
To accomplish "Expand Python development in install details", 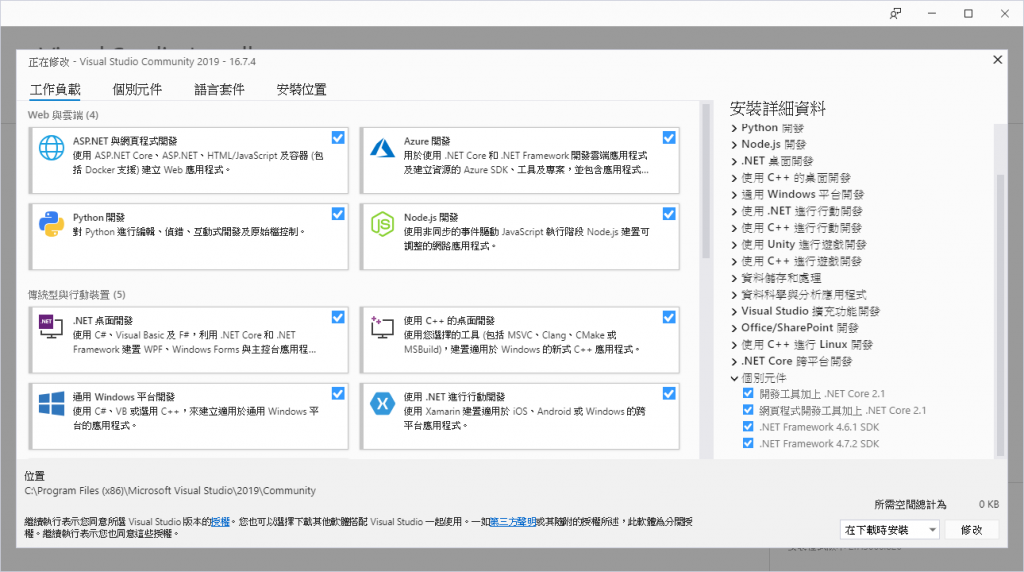I will [734, 128].
